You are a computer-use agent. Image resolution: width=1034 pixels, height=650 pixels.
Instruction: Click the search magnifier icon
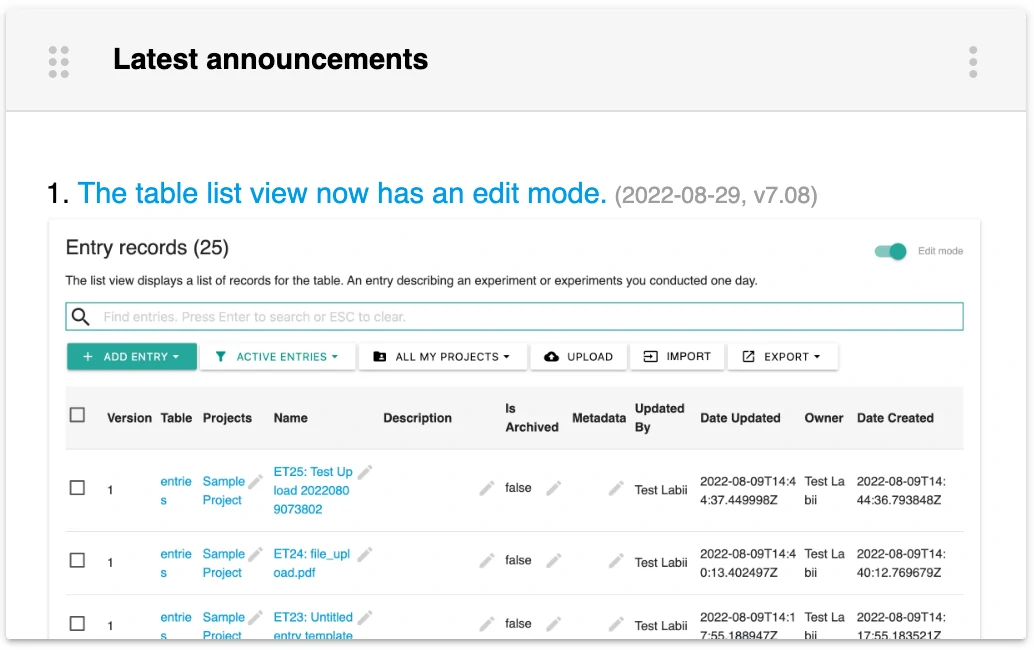[80, 317]
